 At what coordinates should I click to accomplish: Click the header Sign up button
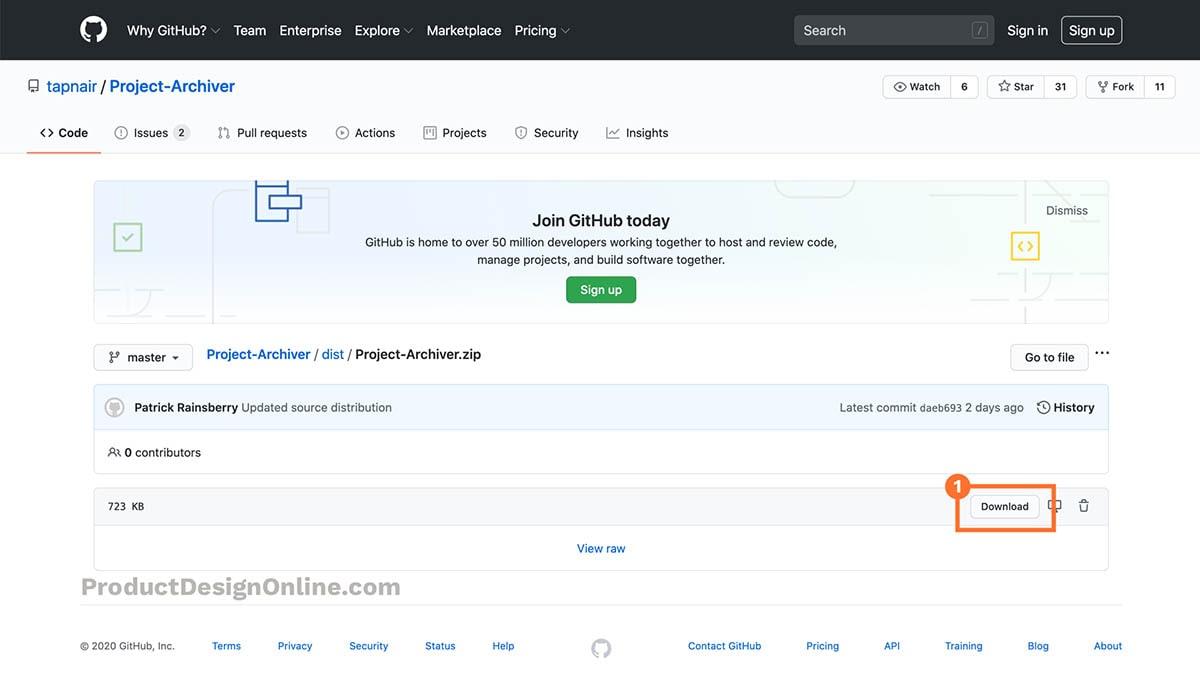click(x=1092, y=31)
